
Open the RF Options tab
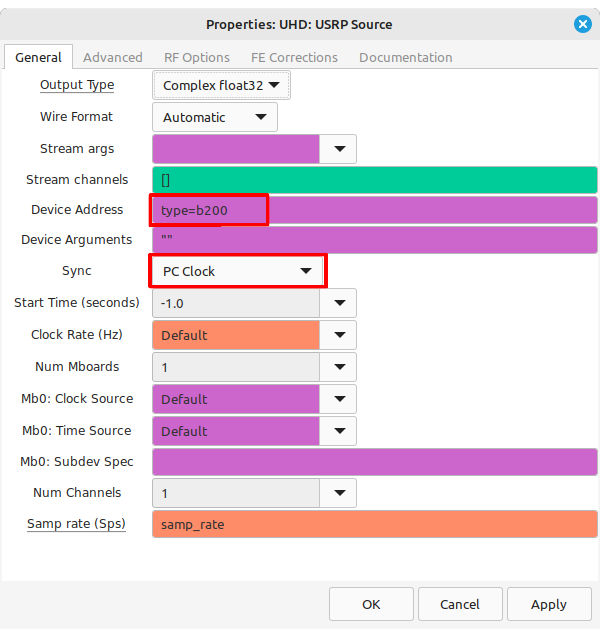(x=197, y=57)
